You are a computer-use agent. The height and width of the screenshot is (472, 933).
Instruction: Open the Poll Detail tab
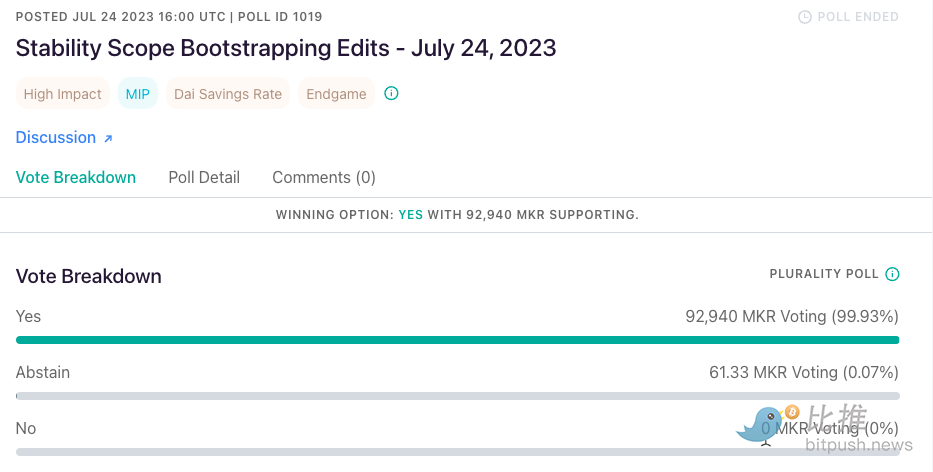tap(204, 177)
